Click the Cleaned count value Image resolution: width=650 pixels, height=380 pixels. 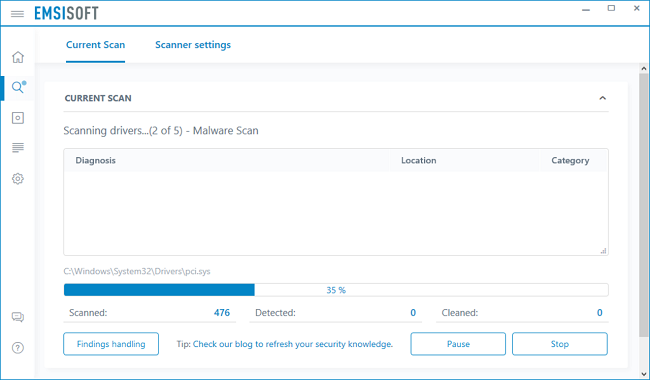pyautogui.click(x=599, y=313)
